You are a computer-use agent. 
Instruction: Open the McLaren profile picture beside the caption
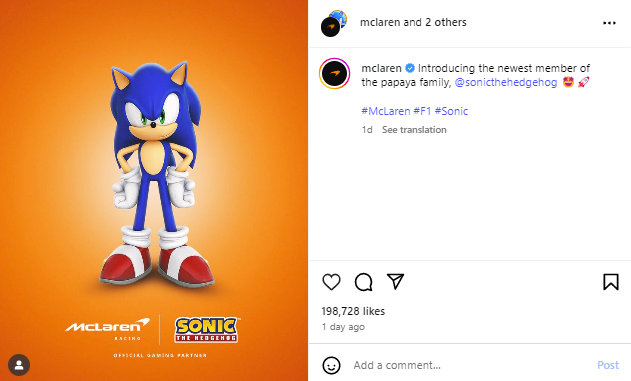[x=334, y=73]
